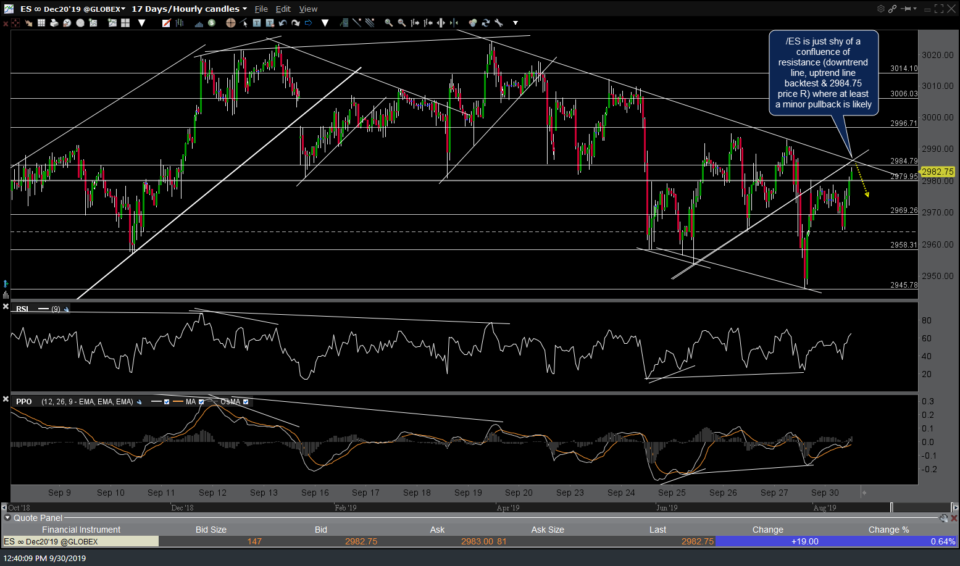Edit PPO settings via blue icon

click(x=139, y=402)
